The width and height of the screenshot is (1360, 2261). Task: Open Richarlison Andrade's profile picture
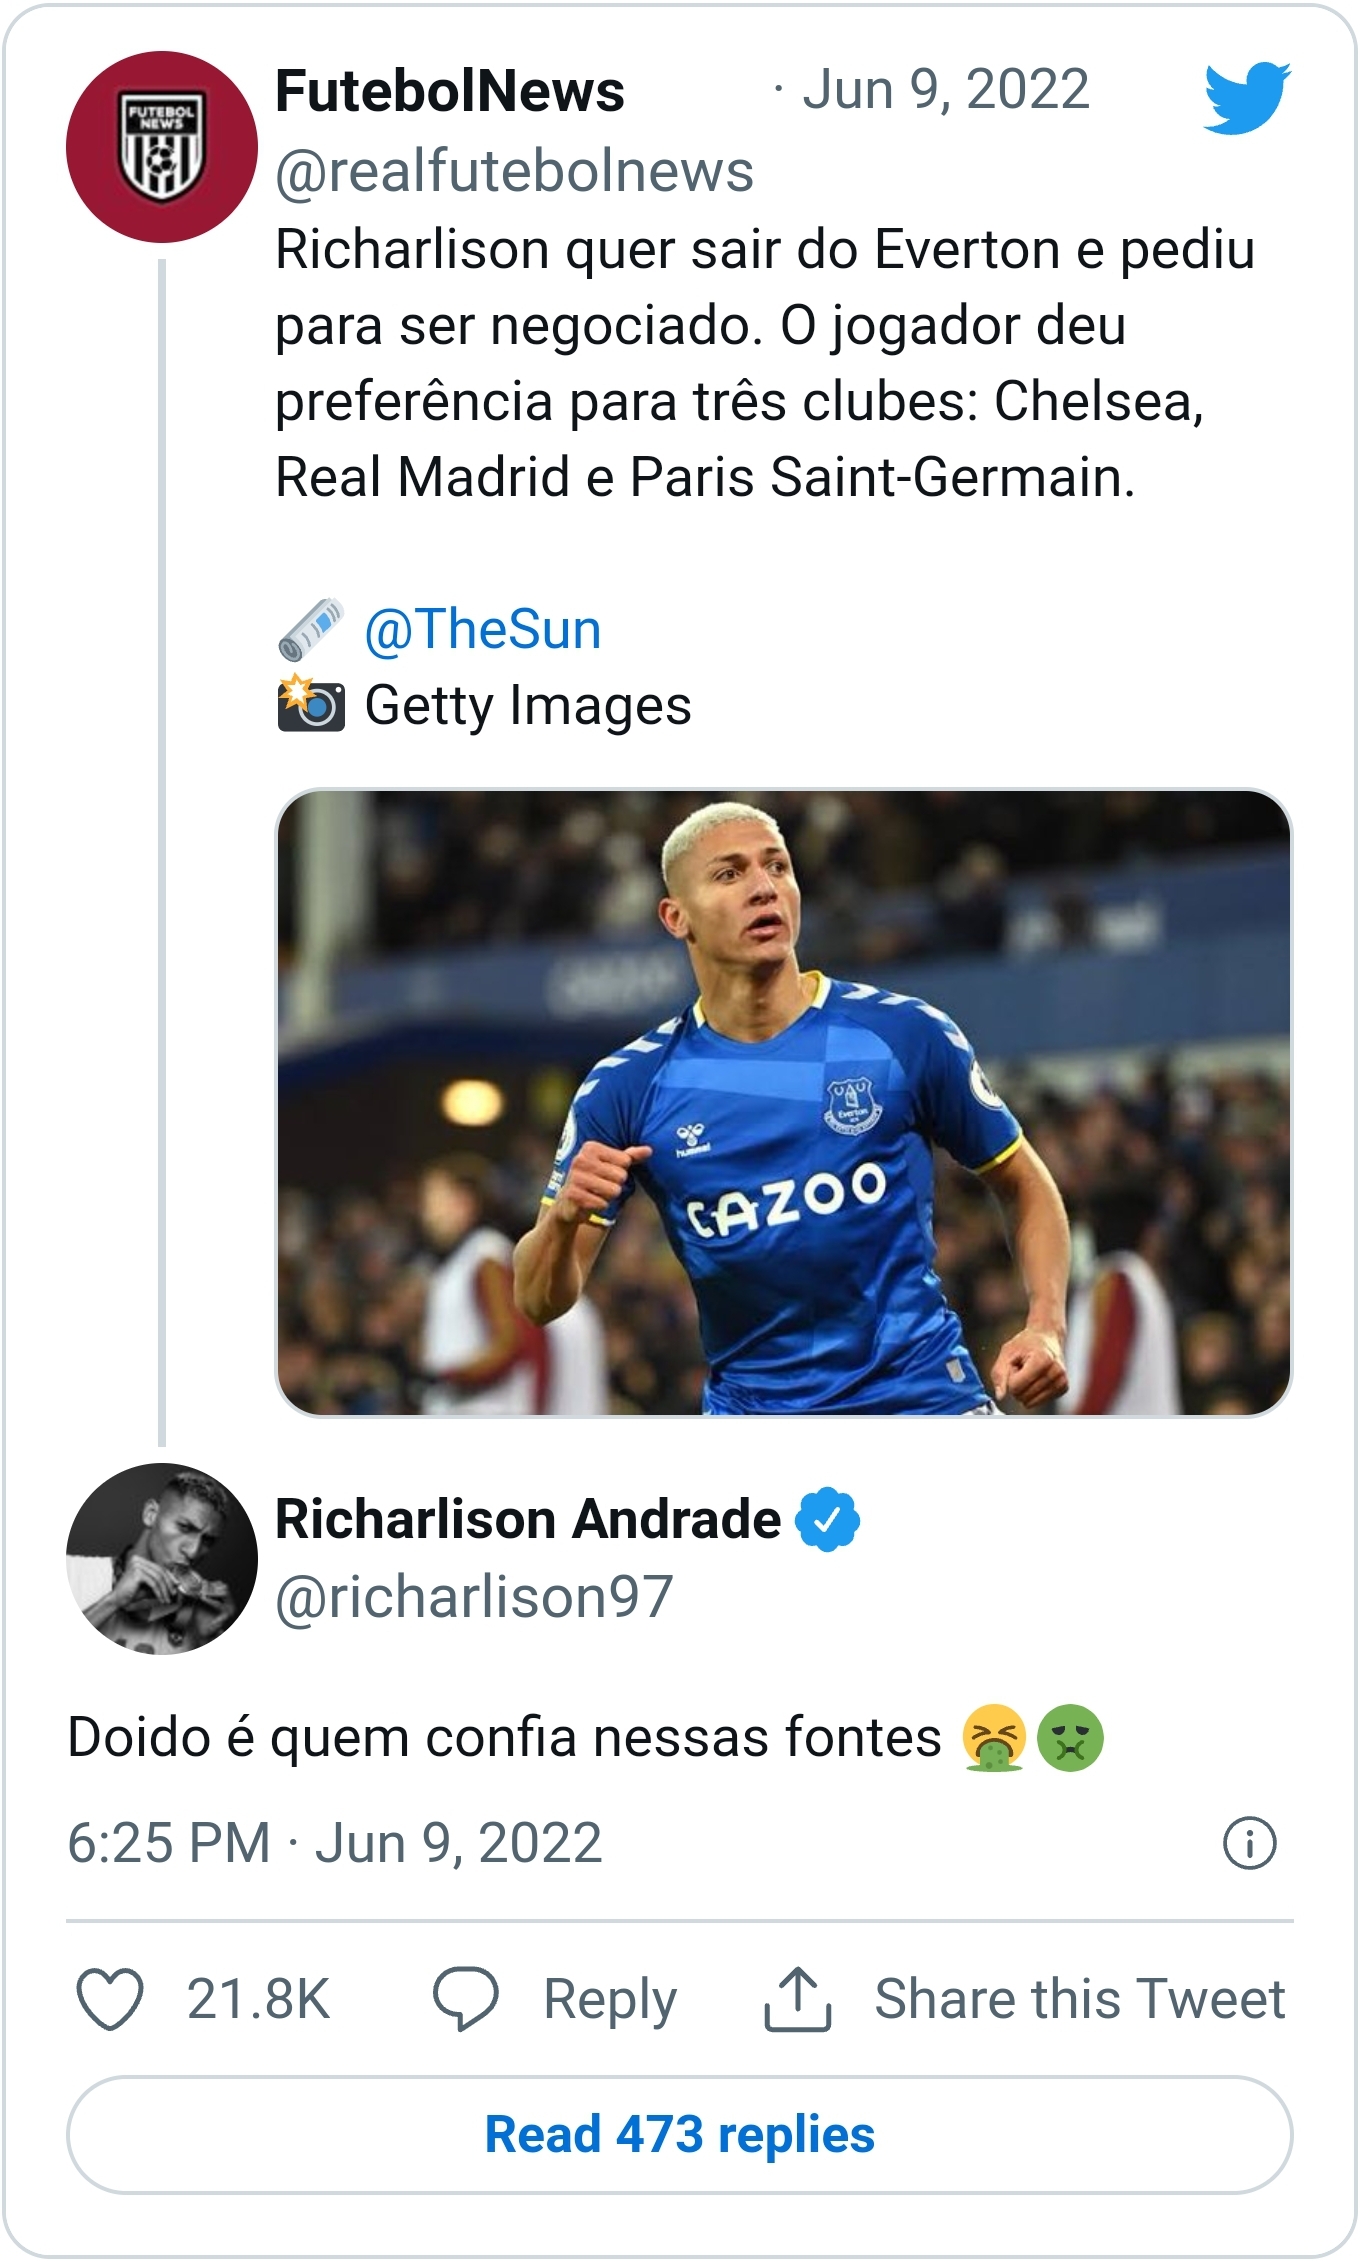(x=162, y=1558)
